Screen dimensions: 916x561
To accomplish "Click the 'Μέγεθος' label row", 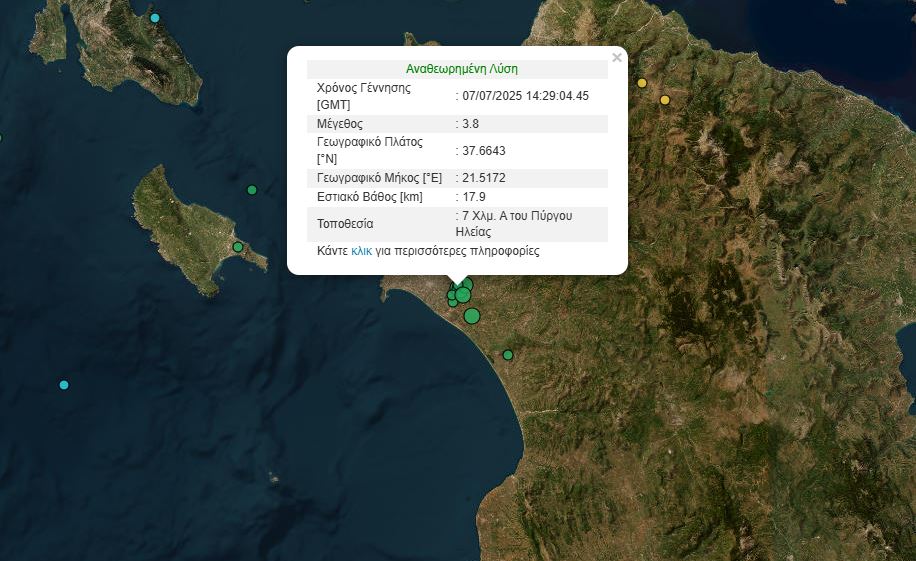I will (339, 124).
